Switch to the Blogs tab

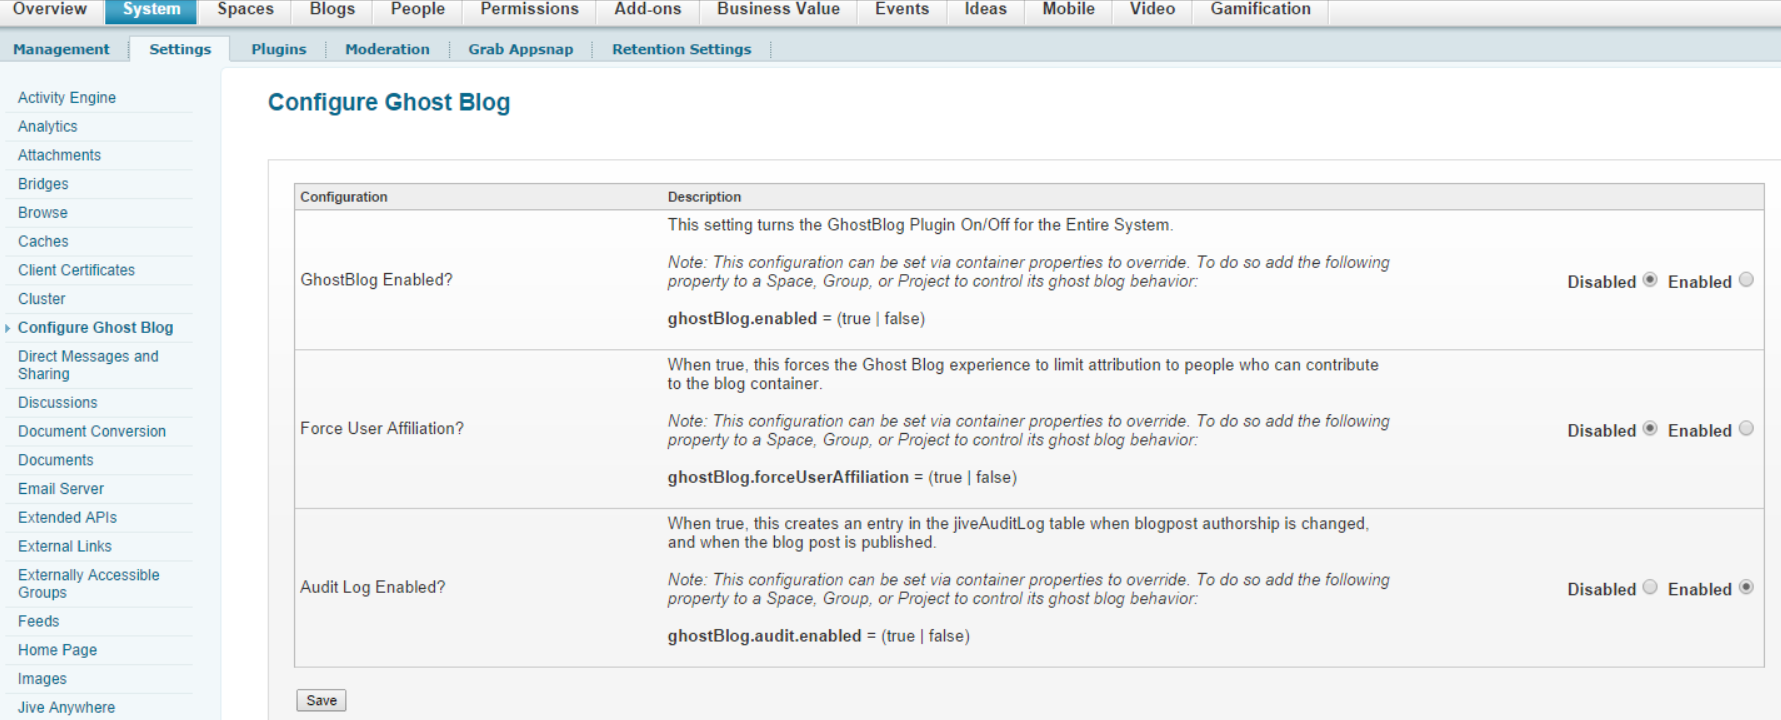click(332, 10)
